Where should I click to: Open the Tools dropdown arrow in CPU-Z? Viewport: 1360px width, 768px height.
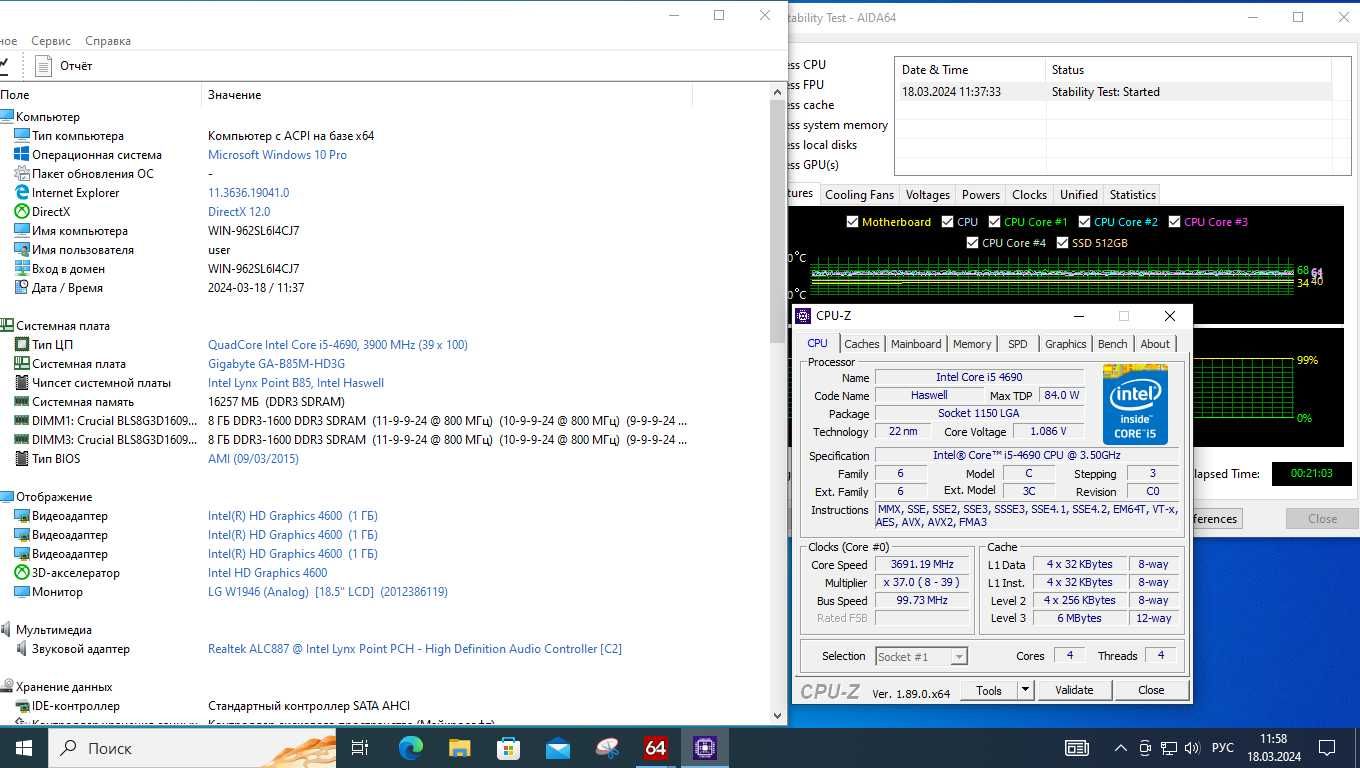click(1025, 690)
